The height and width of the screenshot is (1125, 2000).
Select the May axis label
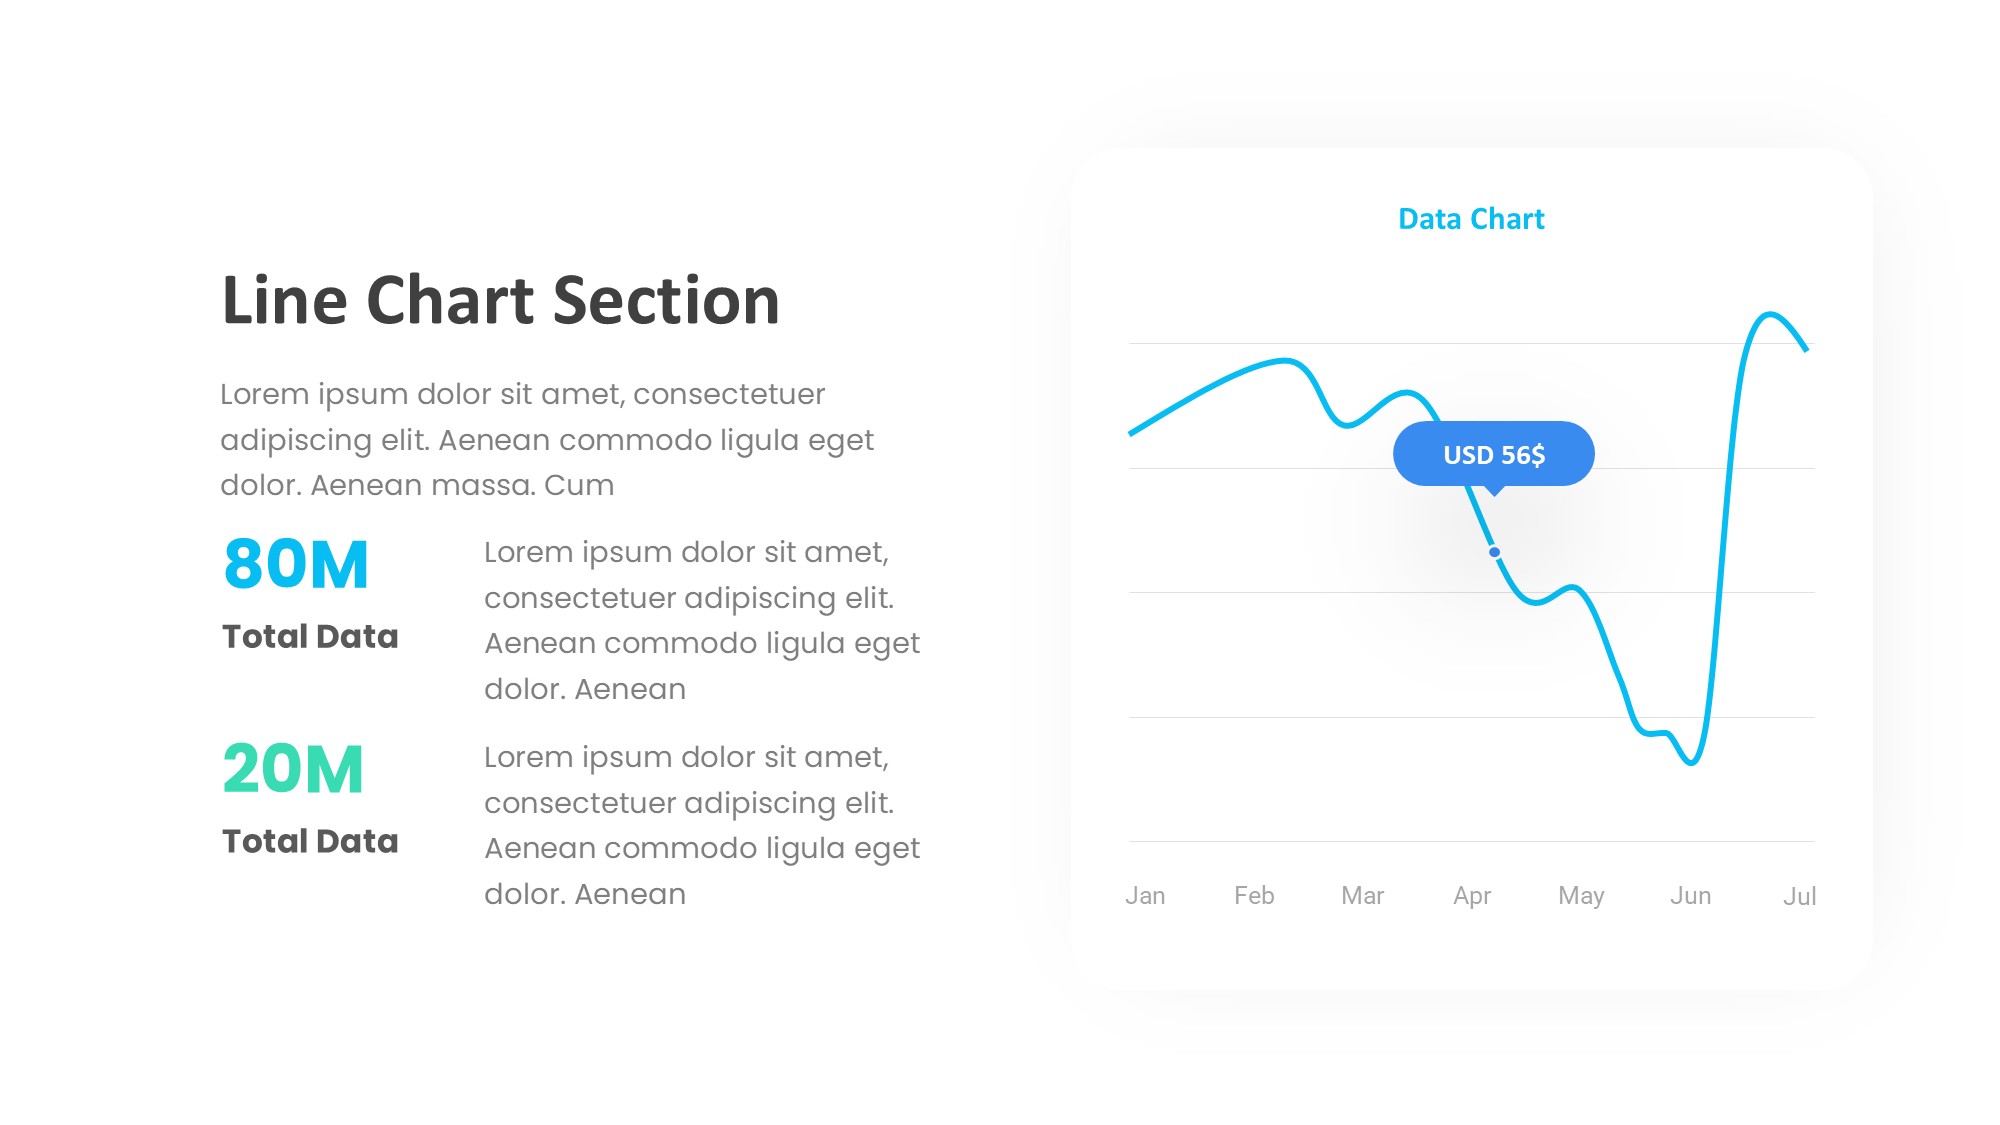(1581, 896)
